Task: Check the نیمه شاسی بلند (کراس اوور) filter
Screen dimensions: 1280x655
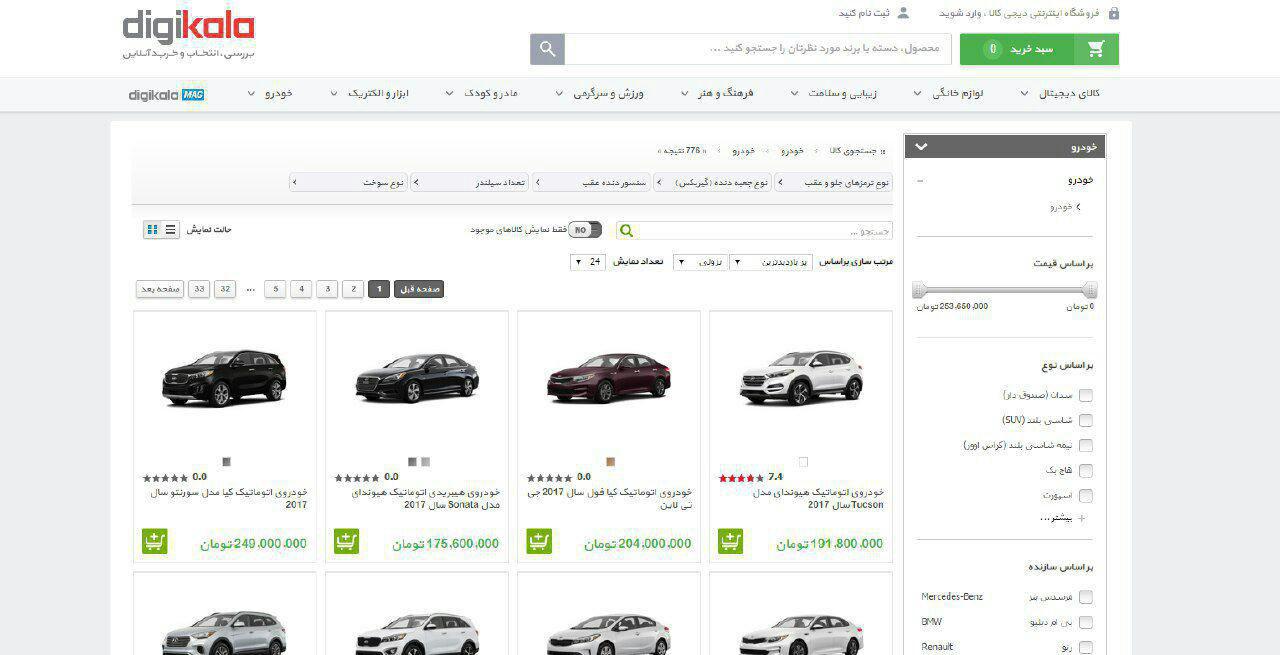Action: (1086, 446)
